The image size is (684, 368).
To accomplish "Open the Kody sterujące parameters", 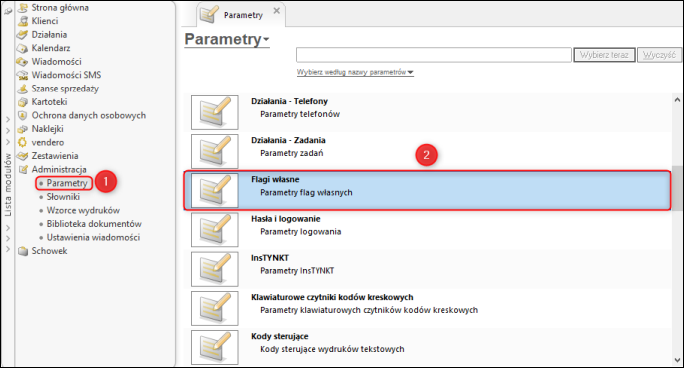I will (427, 348).
